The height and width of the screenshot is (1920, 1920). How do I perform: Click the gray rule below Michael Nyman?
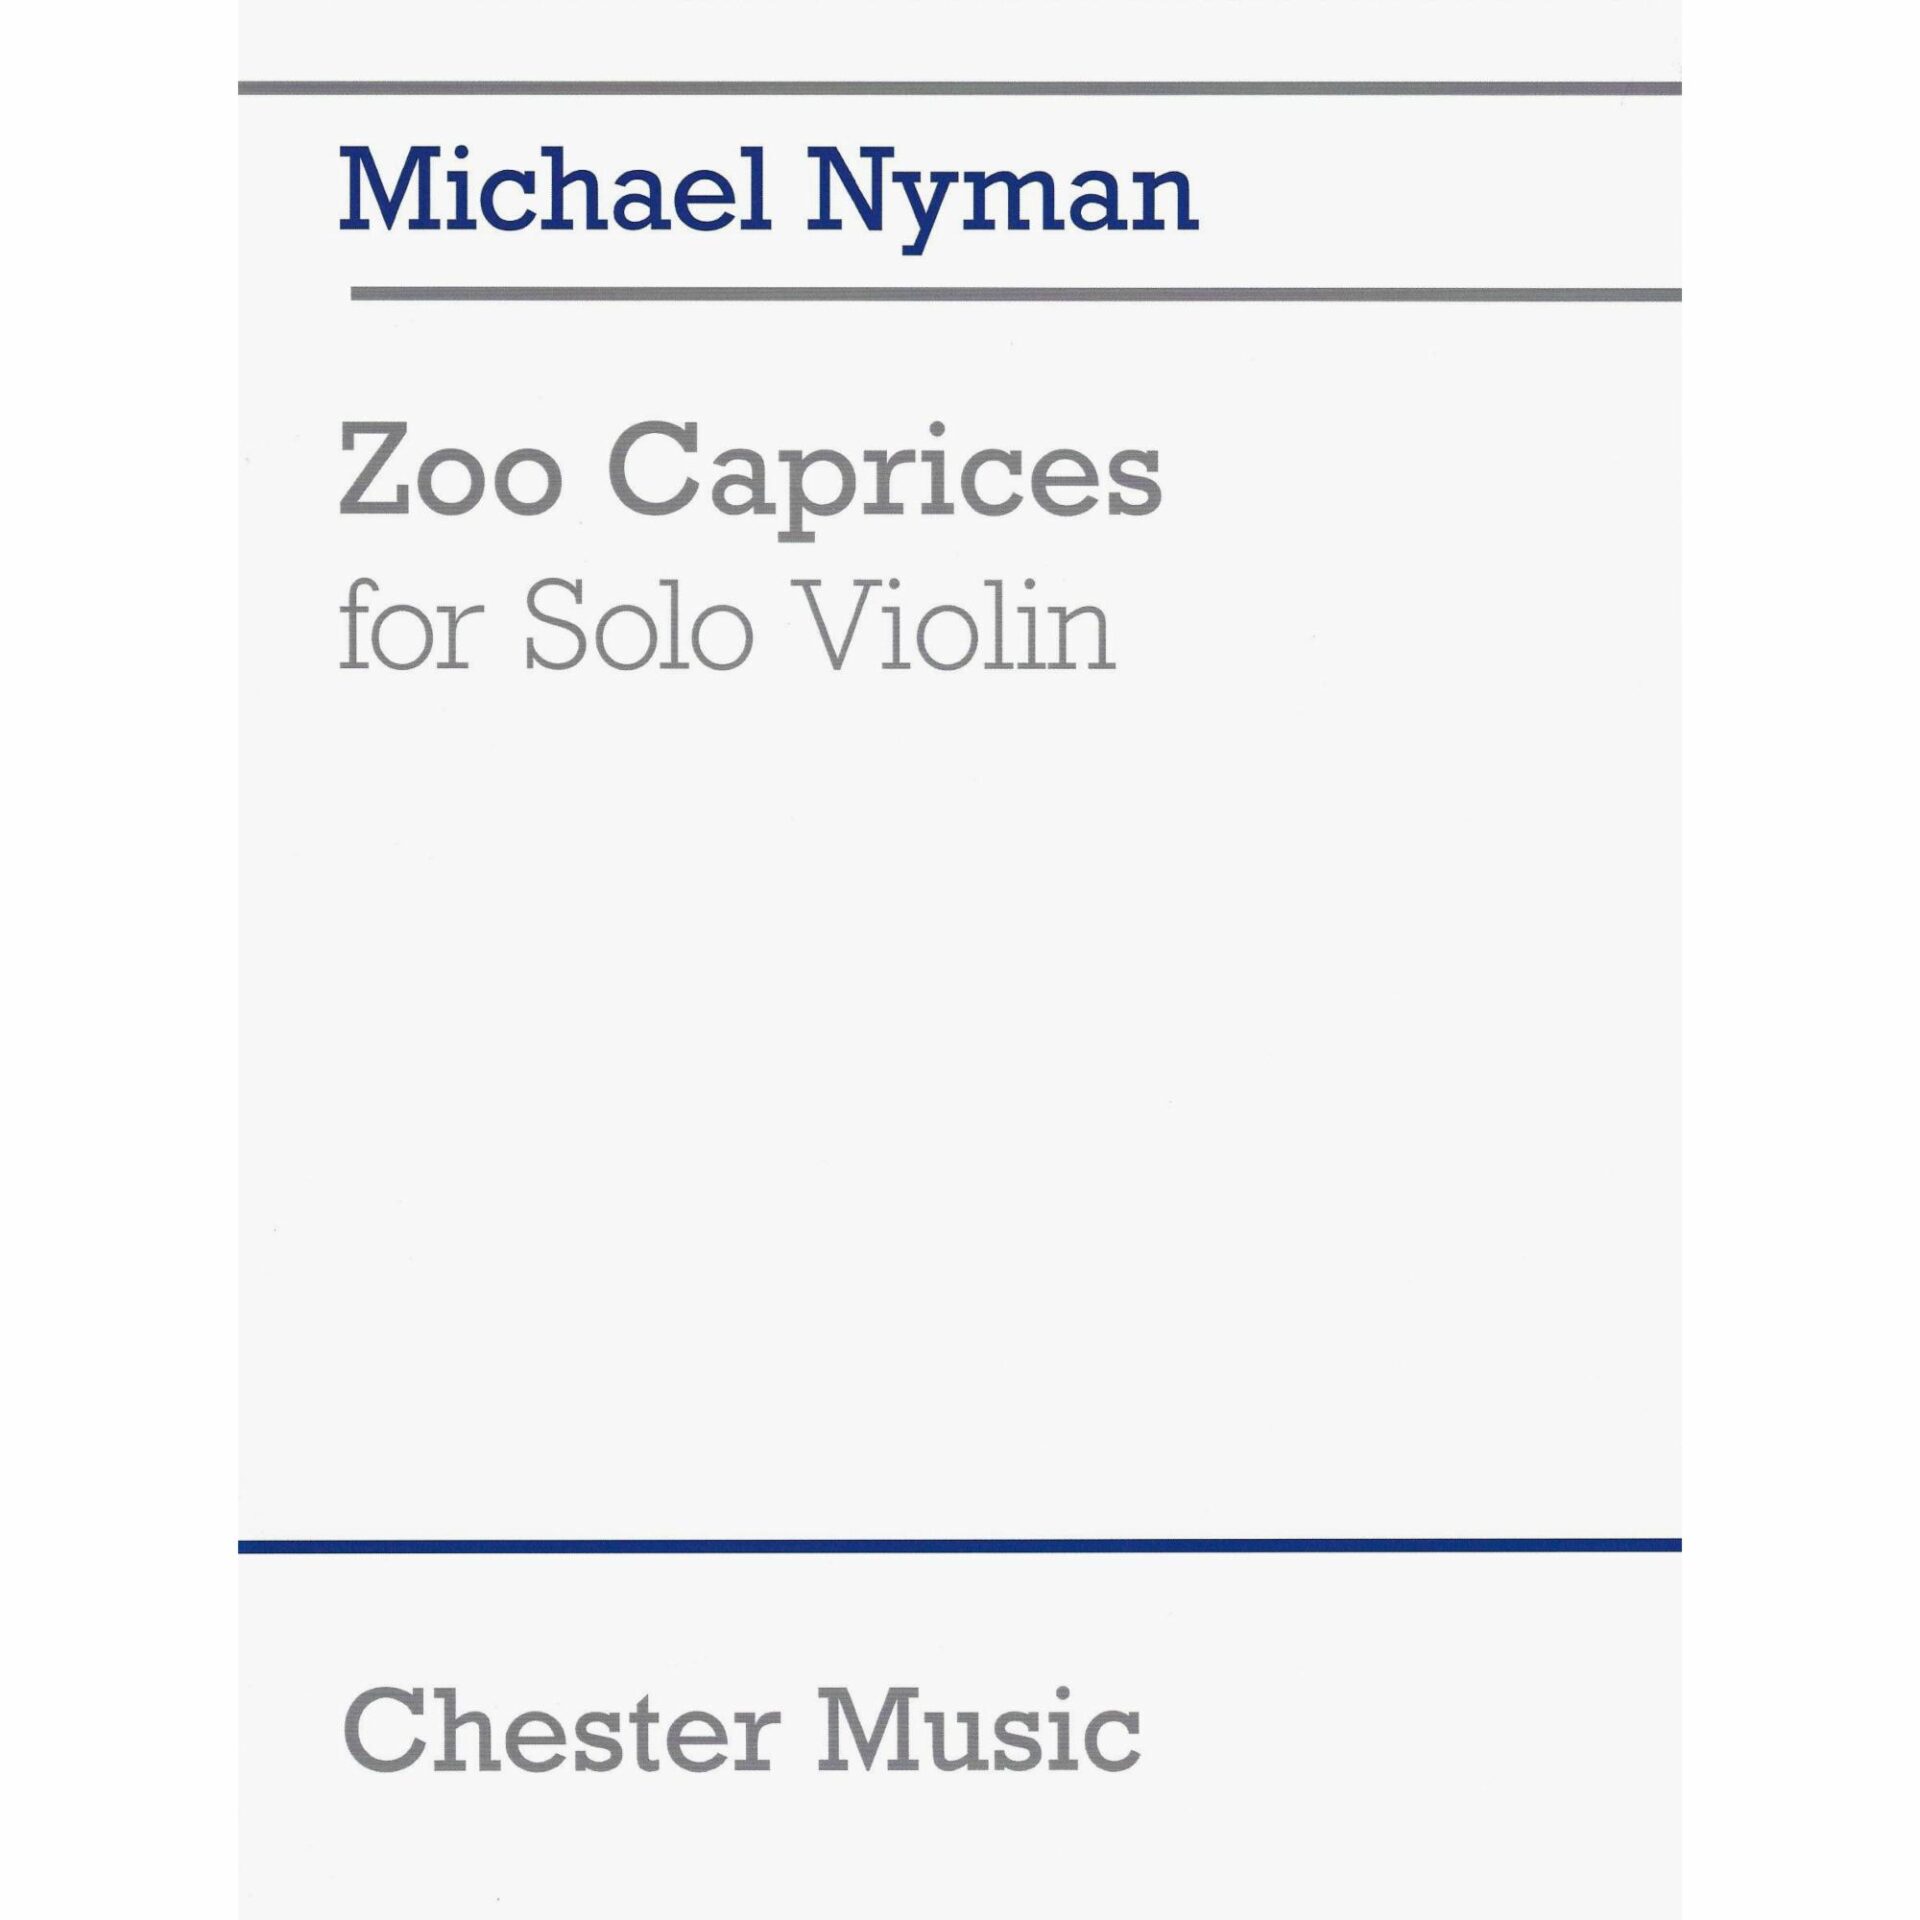(x=1015, y=294)
